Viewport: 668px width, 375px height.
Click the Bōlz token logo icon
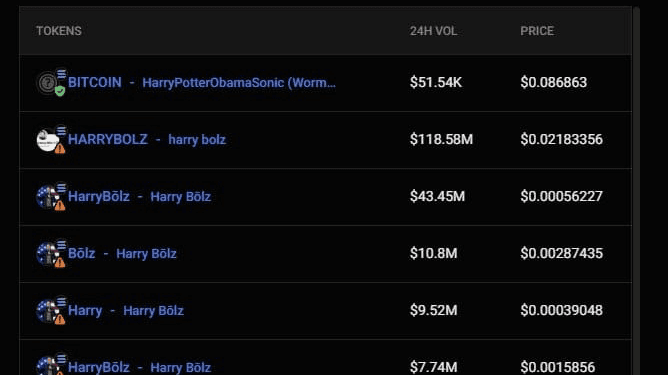pos(47,254)
